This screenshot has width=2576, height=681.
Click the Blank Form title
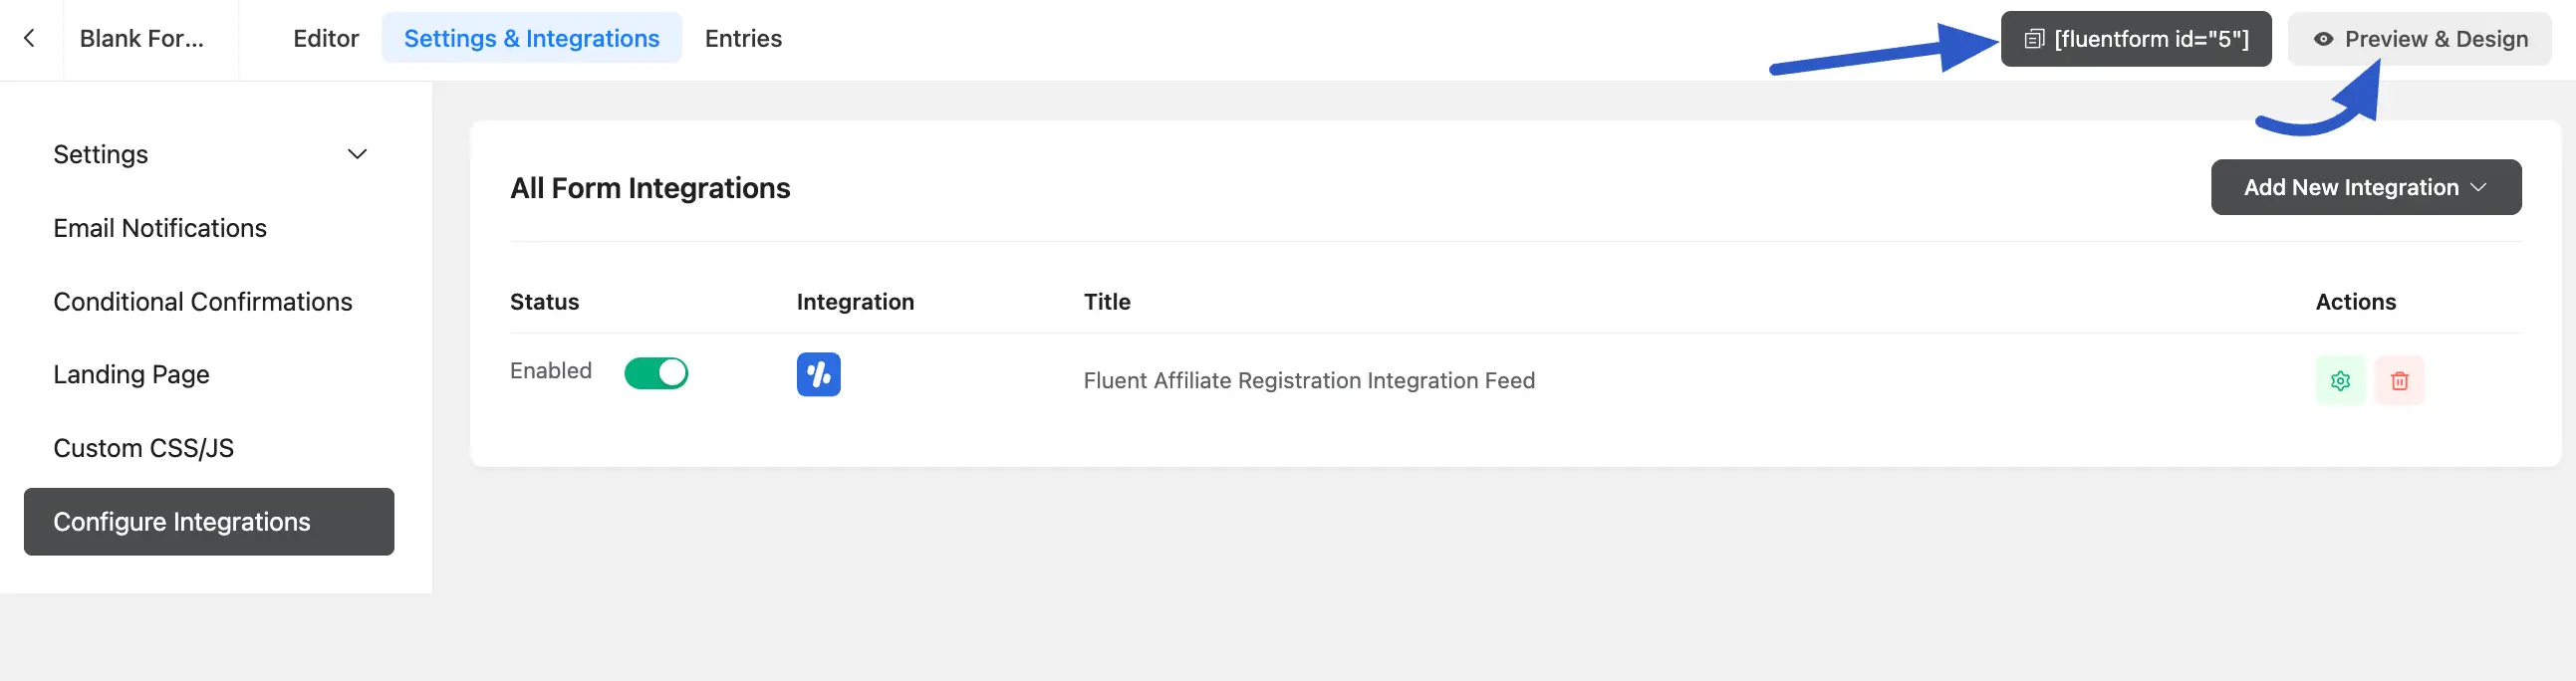tap(142, 38)
